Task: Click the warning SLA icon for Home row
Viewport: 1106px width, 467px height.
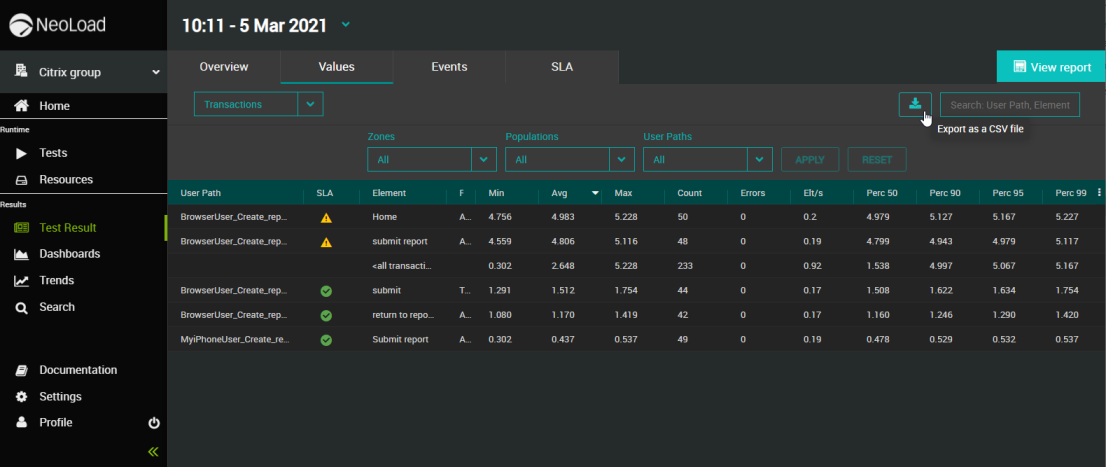Action: (x=326, y=216)
